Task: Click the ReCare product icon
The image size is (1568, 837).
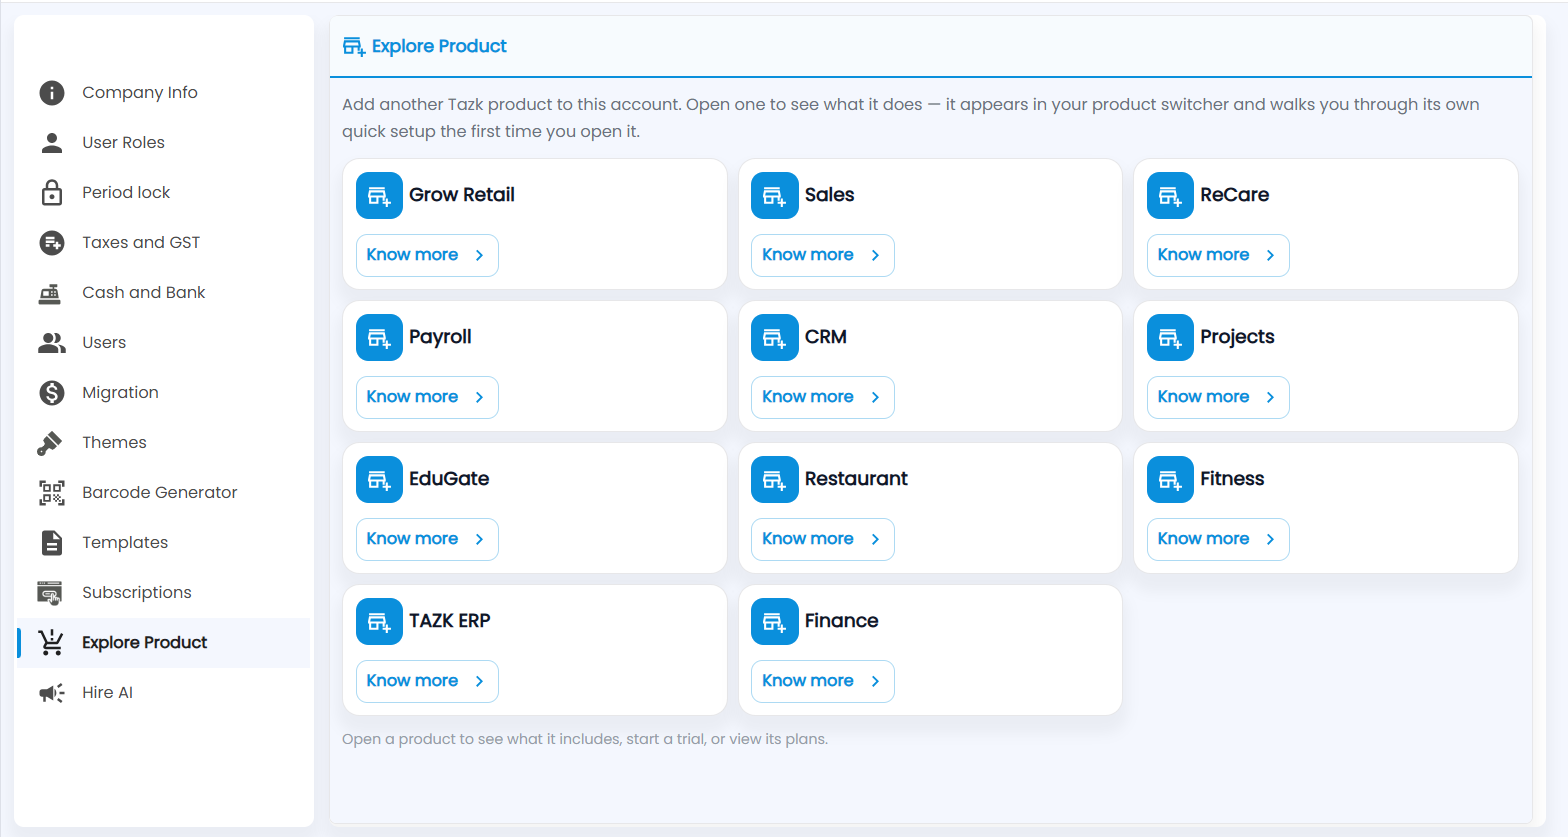Action: click(x=1170, y=195)
